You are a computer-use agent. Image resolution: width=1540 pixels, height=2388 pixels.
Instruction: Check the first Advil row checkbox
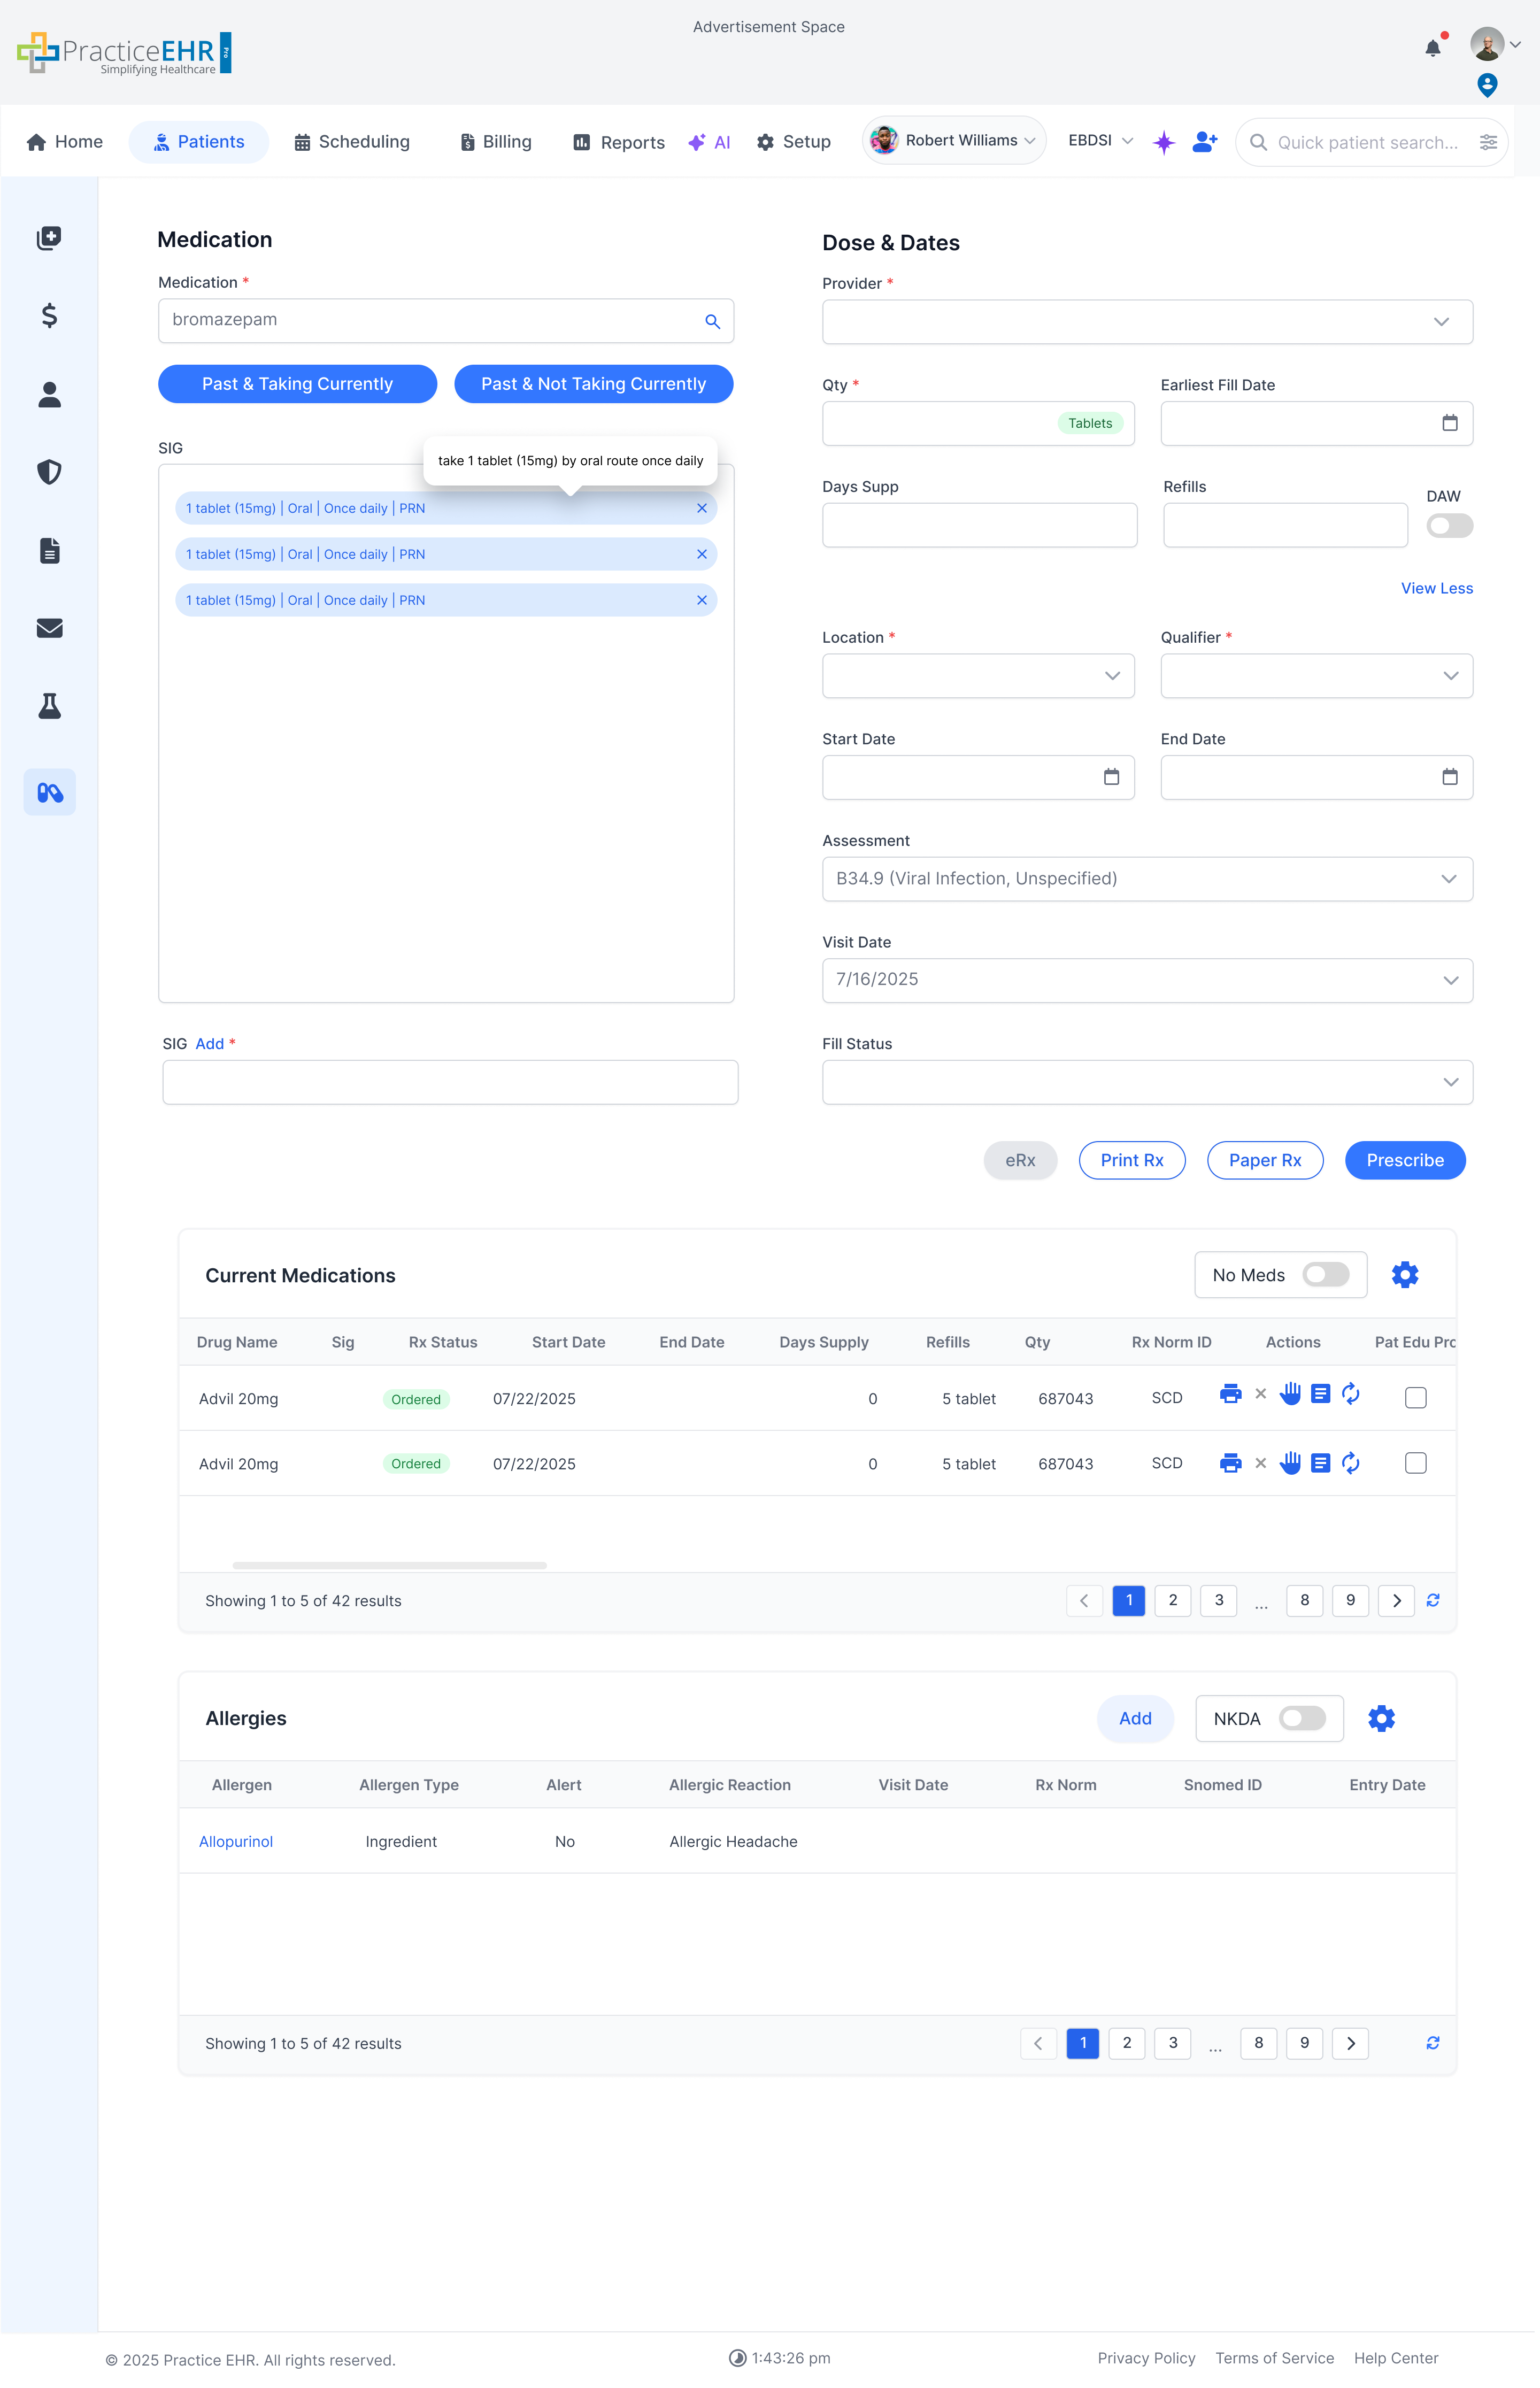pos(1415,1398)
